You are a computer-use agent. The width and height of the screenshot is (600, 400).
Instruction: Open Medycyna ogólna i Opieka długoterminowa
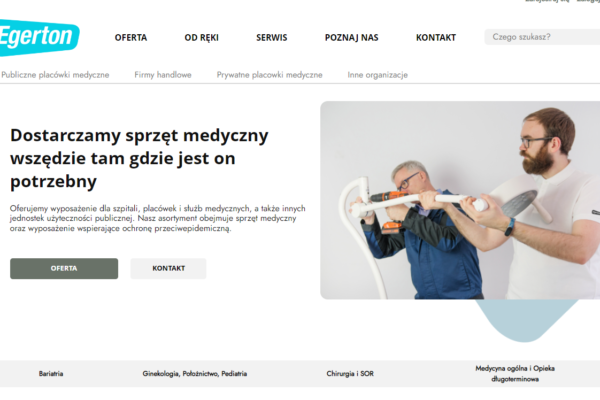click(x=515, y=374)
